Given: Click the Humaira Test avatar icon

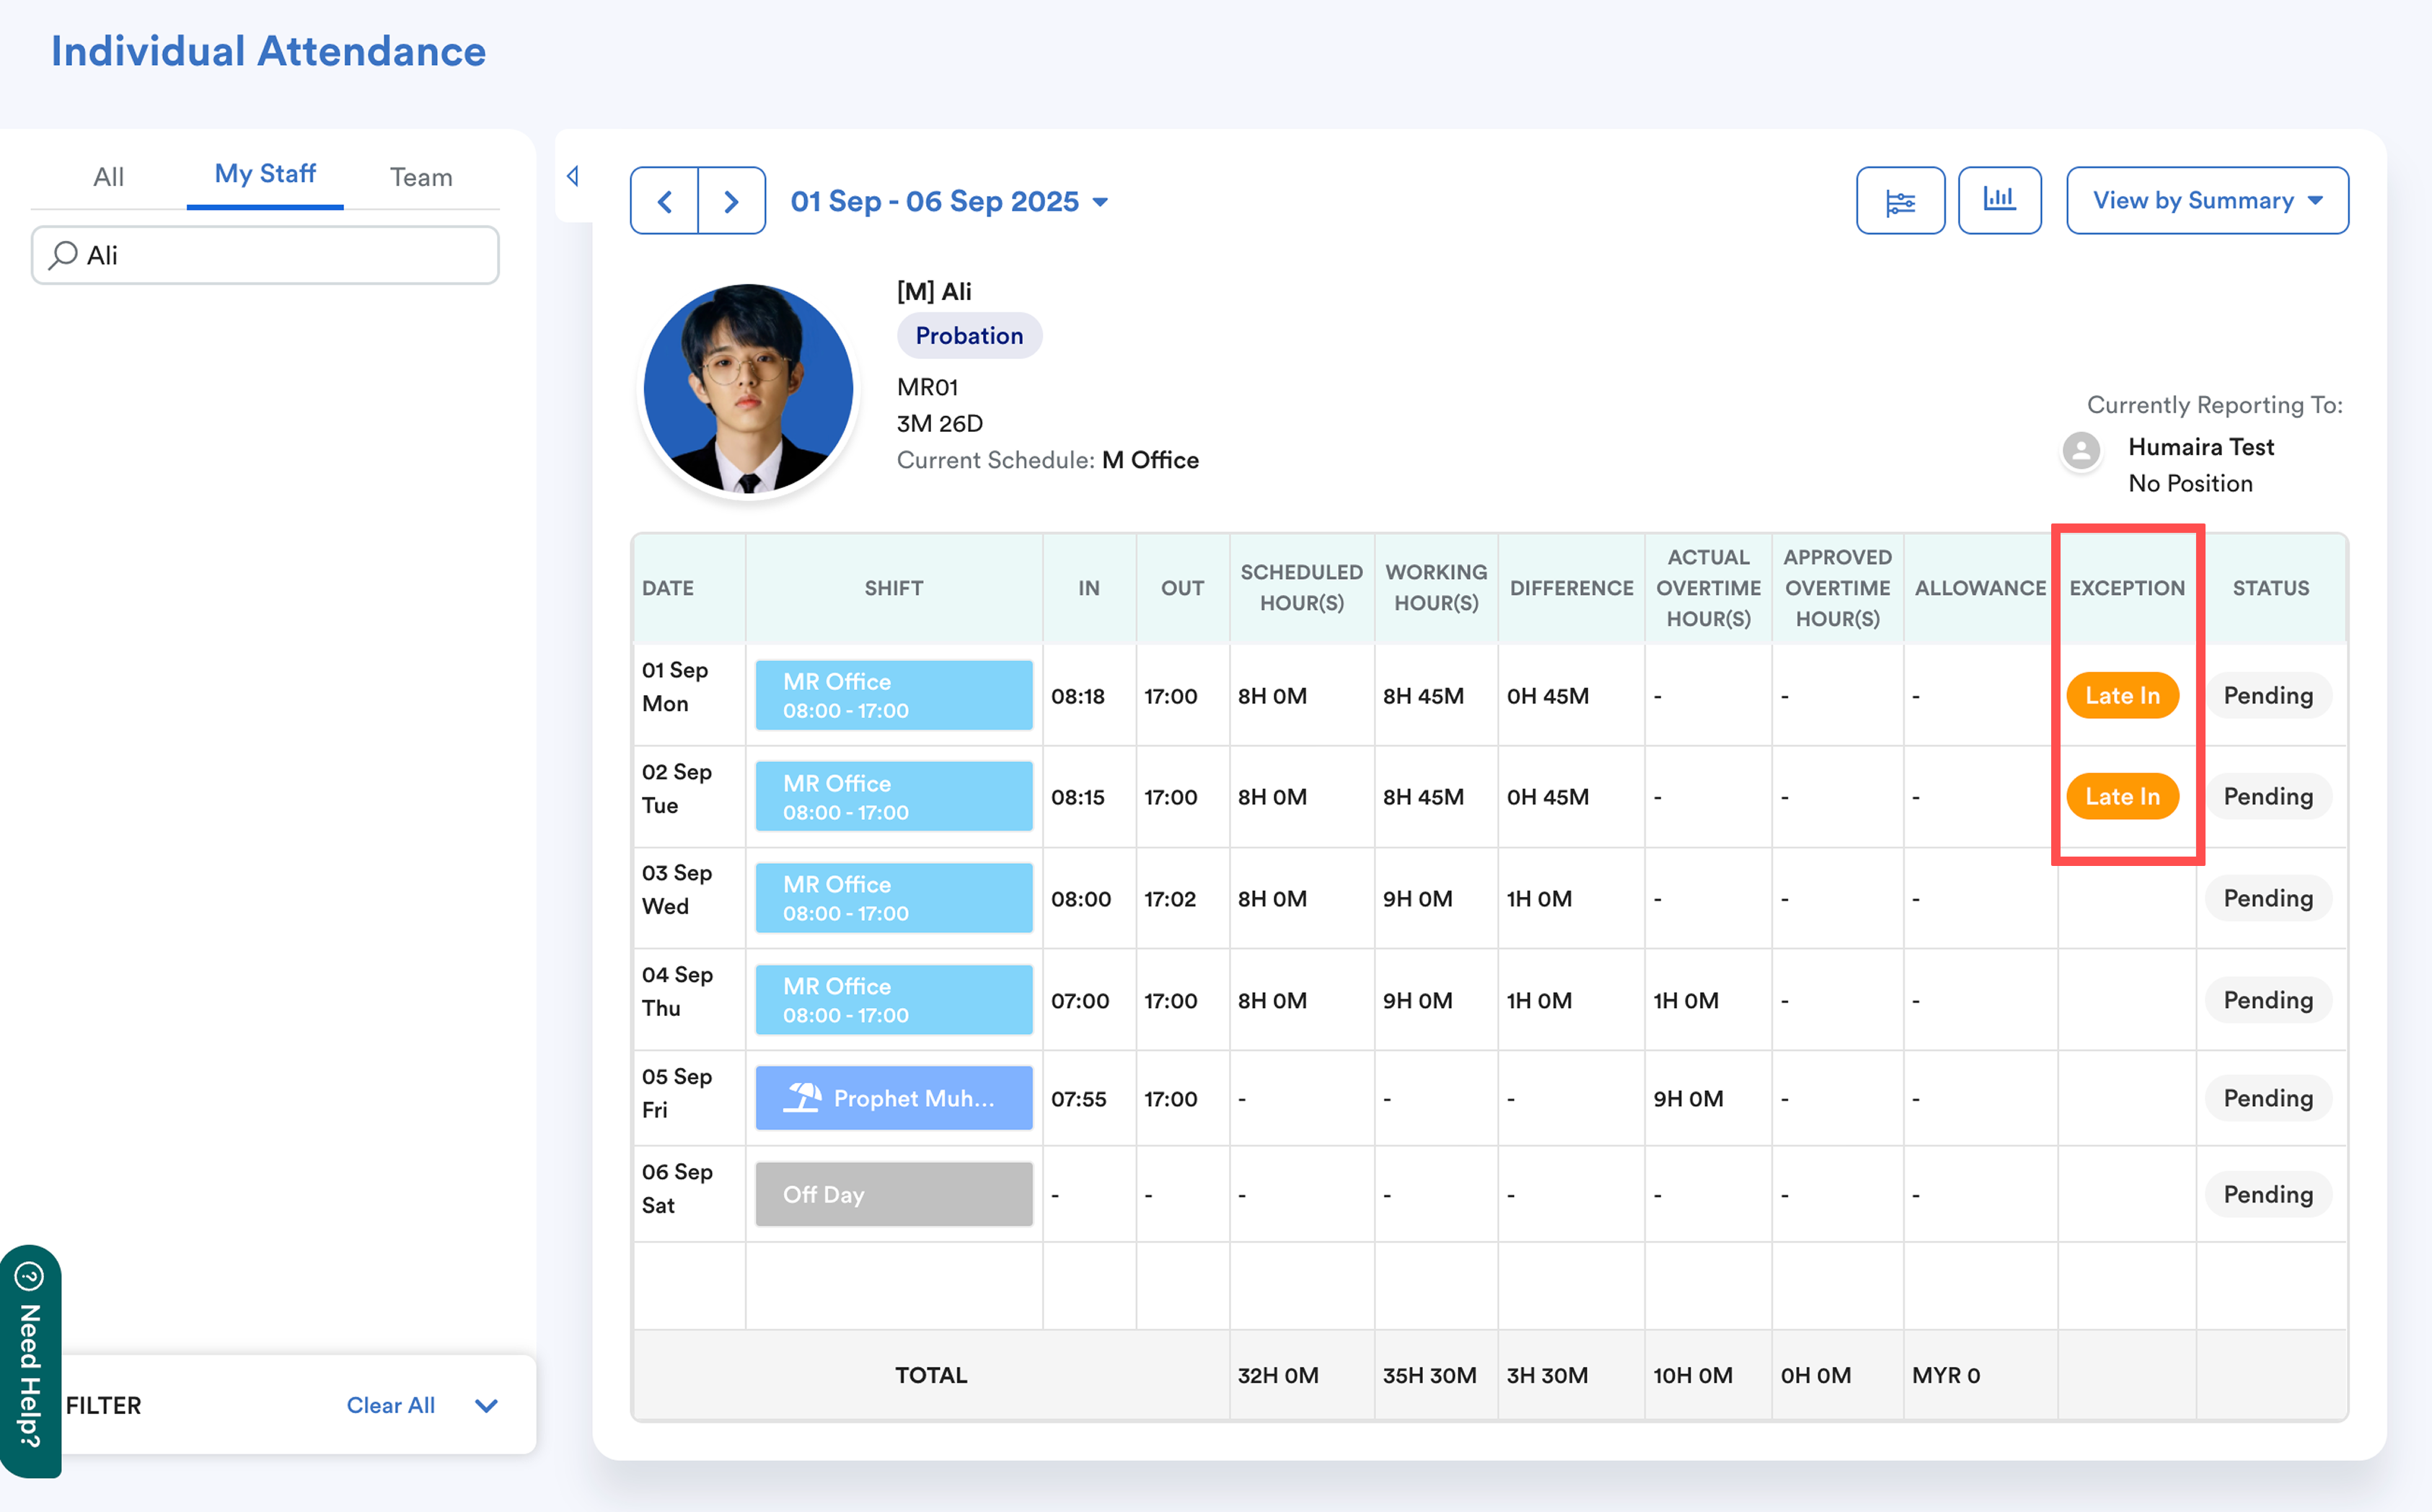Looking at the screenshot, I should point(2081,450).
